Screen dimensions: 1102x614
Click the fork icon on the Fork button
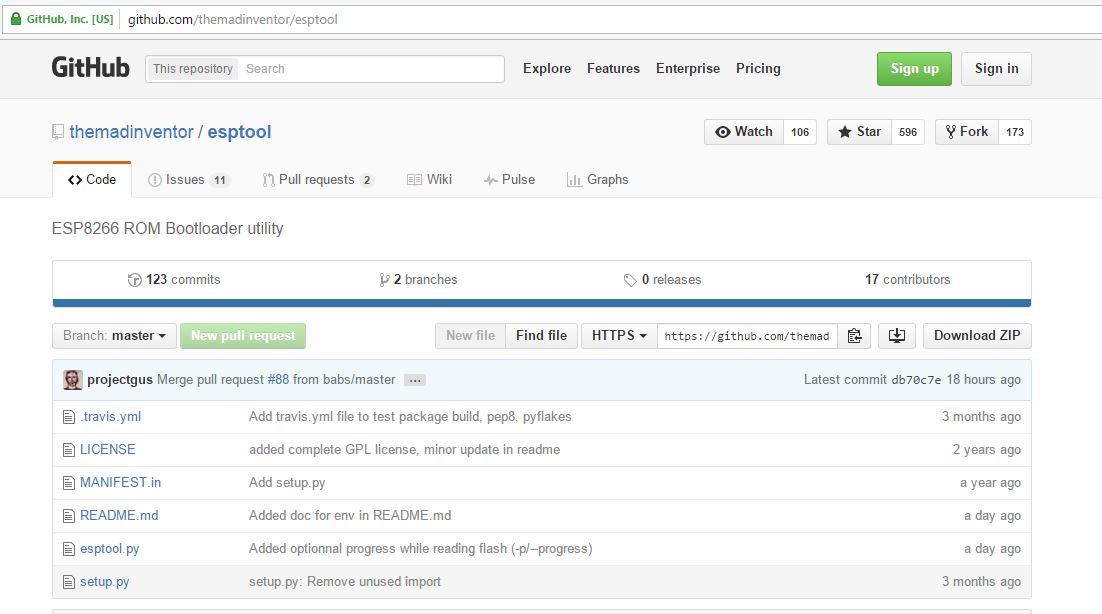[x=948, y=131]
